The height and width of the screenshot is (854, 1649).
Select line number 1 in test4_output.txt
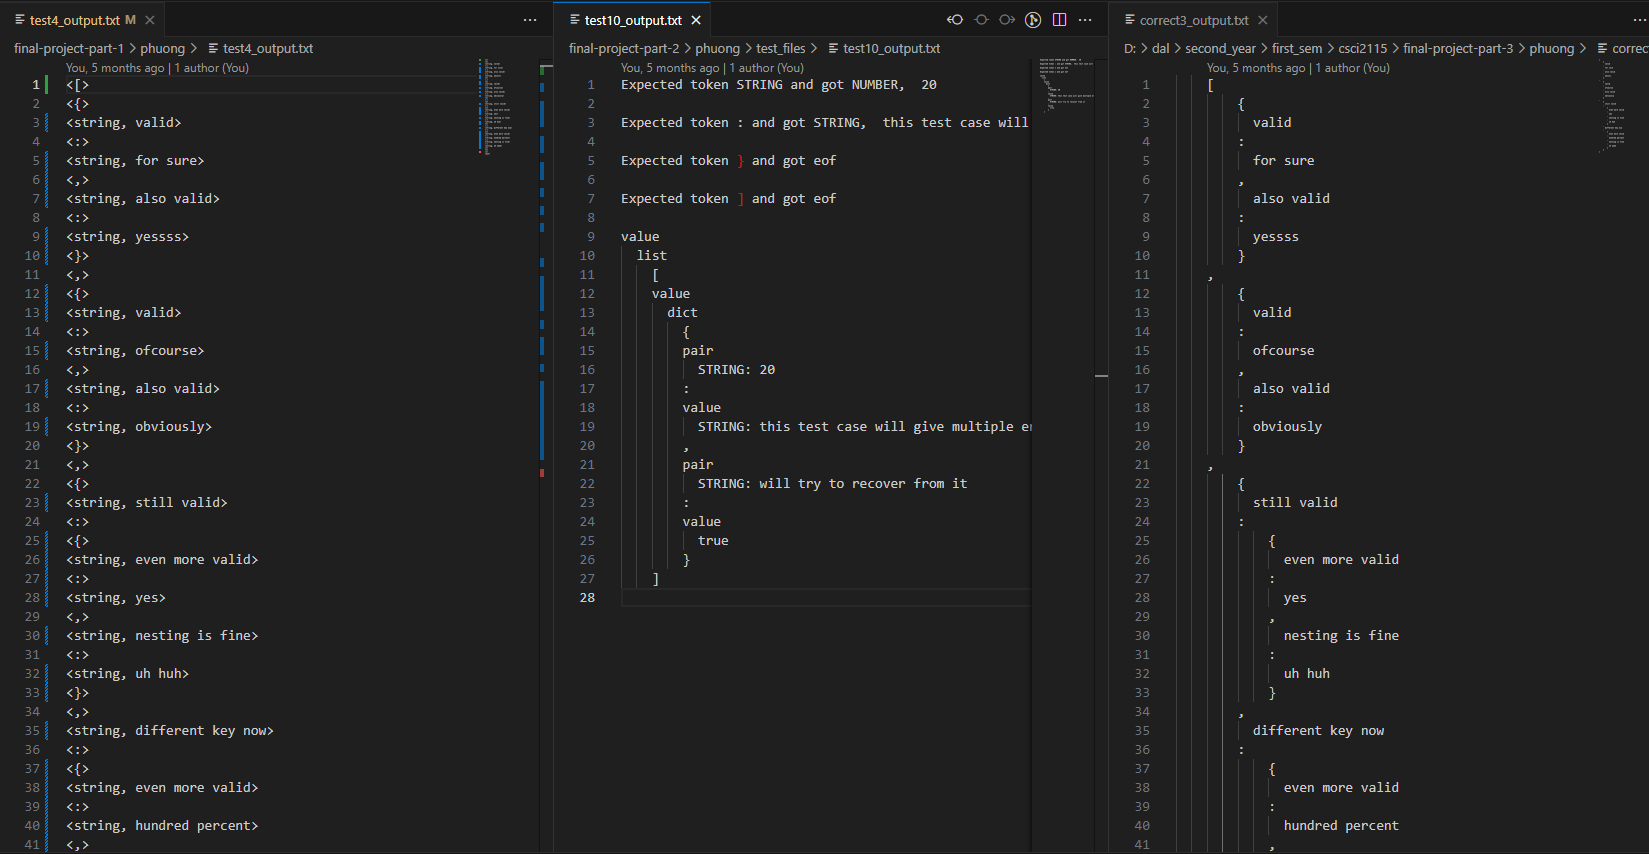(36, 85)
